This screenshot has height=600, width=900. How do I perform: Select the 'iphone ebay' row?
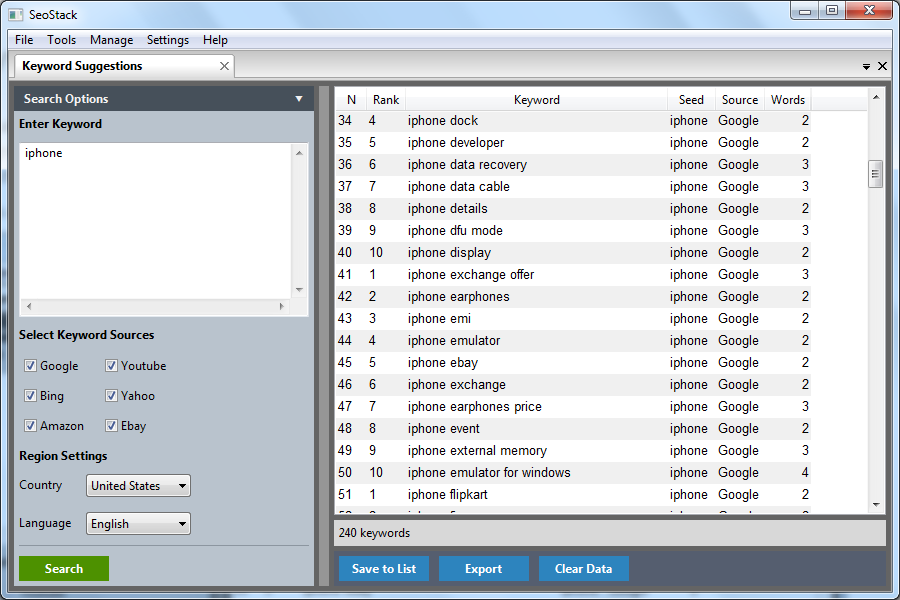click(x=573, y=363)
